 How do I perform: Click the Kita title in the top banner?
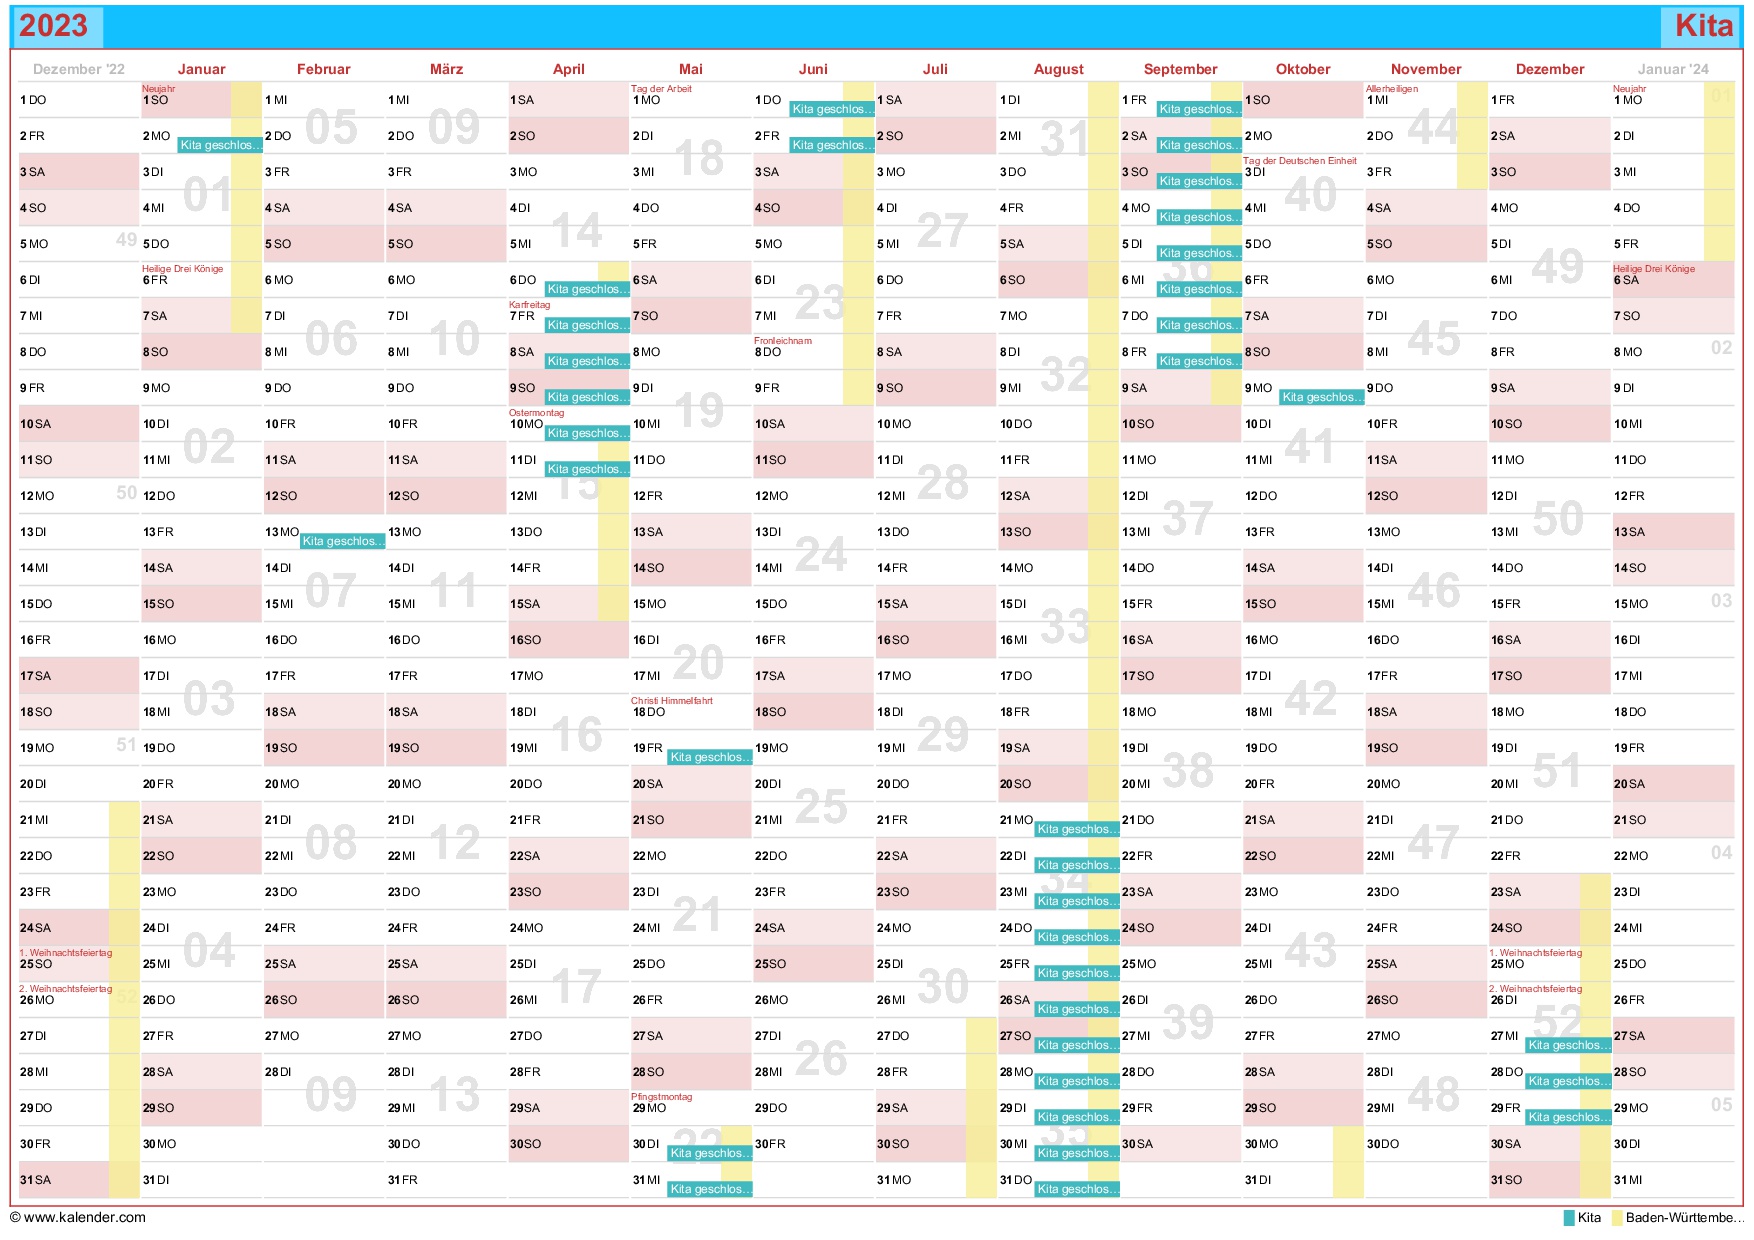coord(1703,26)
